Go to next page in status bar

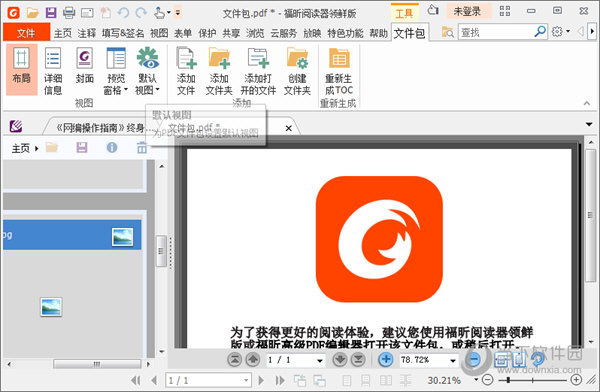261,381
